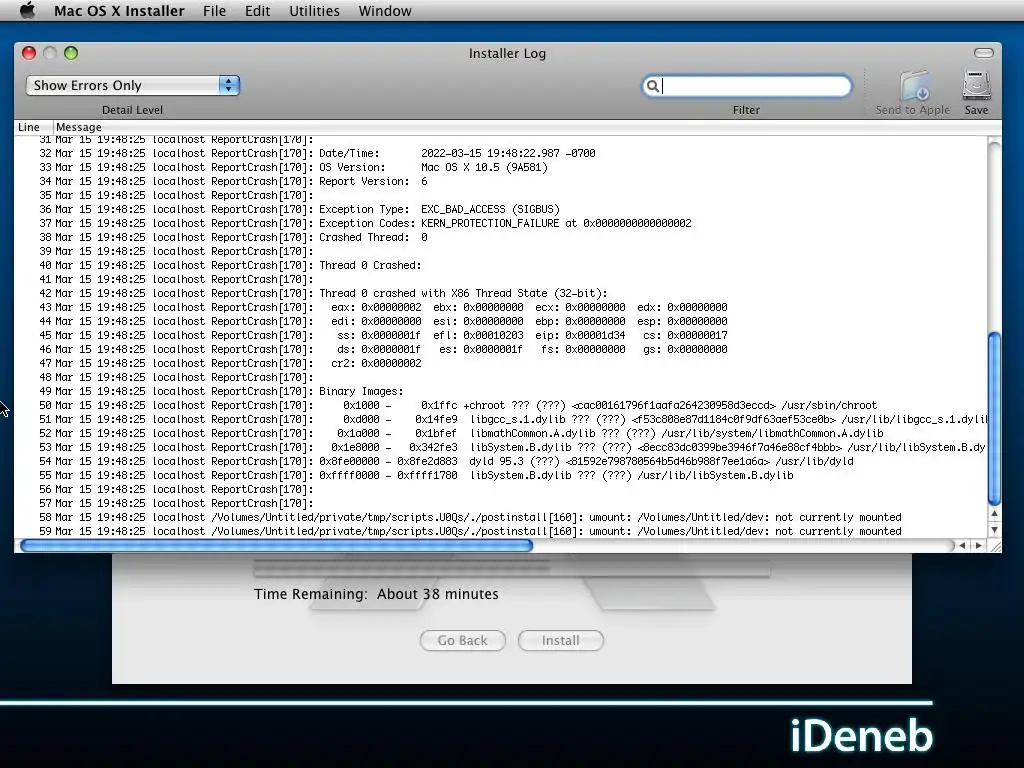Select log line 51 libgcc_s.1.dylib
The image size is (1024, 768).
(500, 419)
